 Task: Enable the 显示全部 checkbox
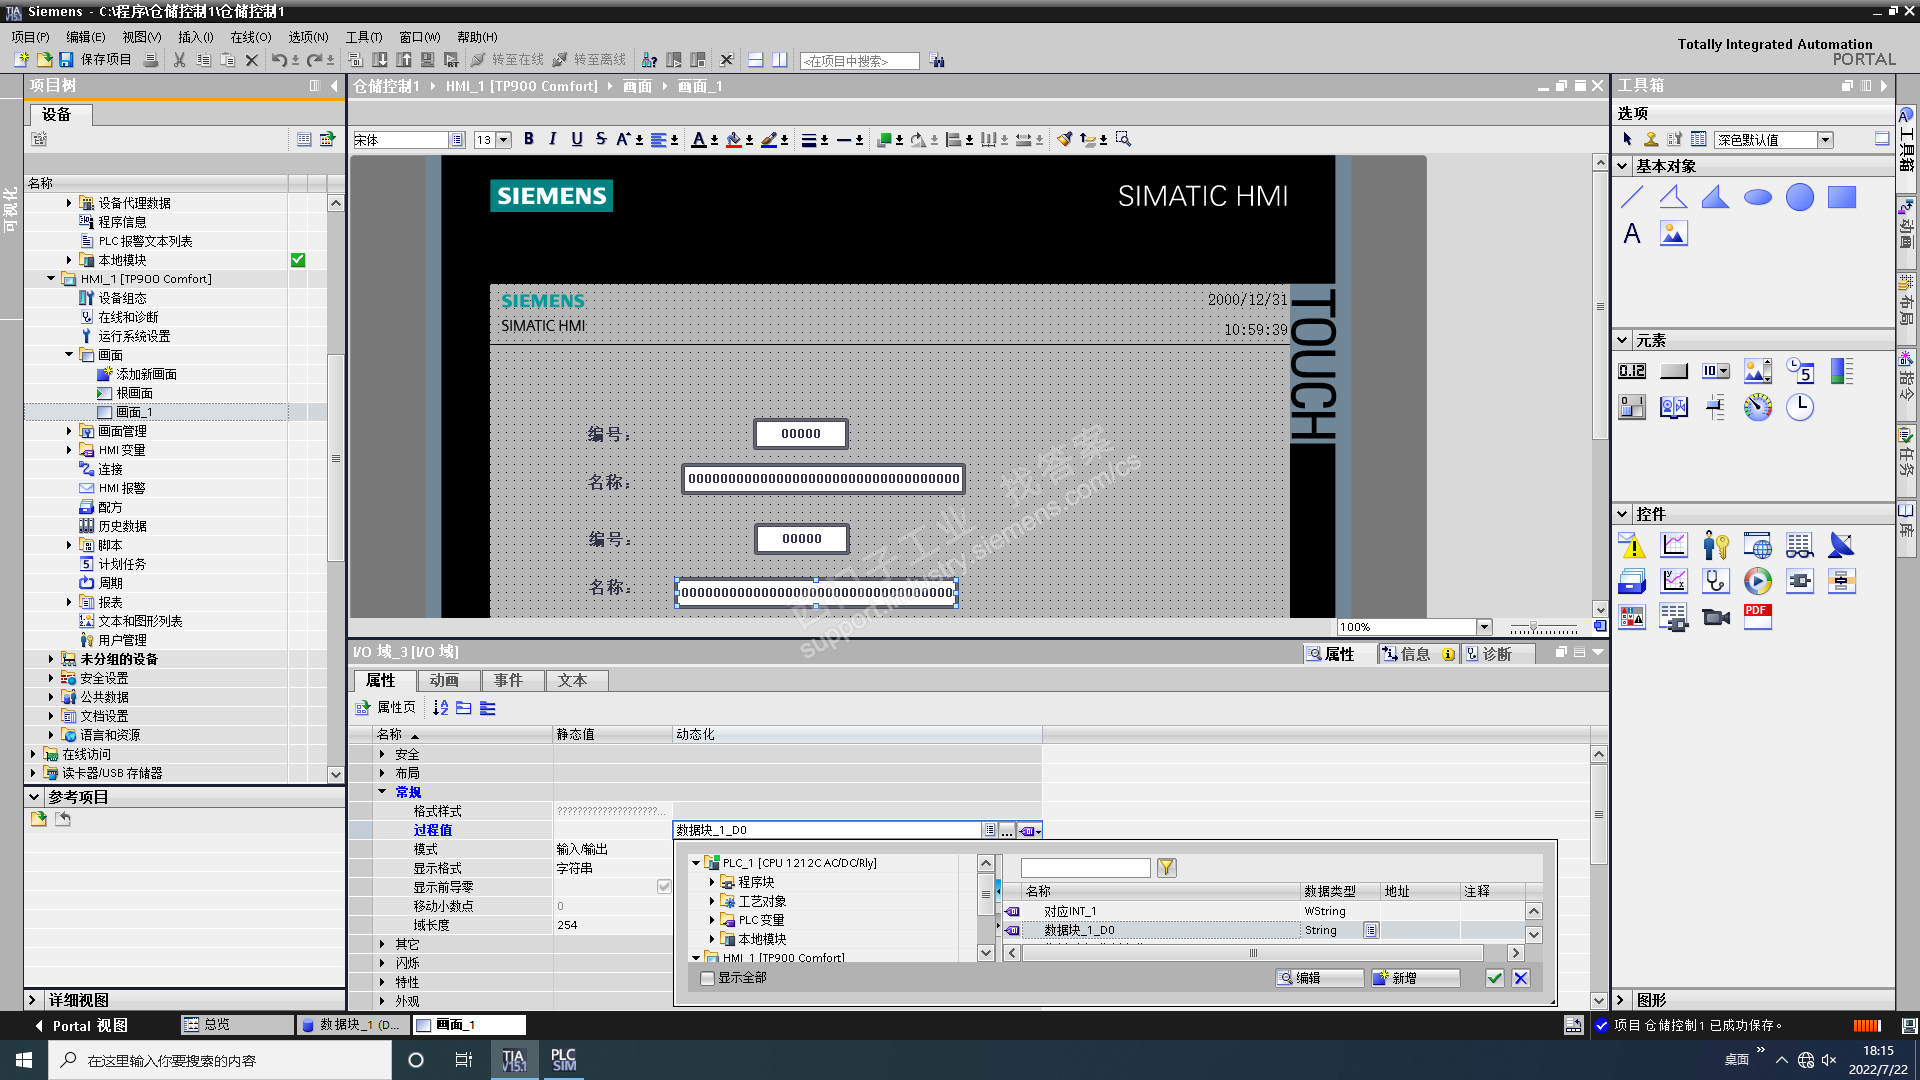708,978
